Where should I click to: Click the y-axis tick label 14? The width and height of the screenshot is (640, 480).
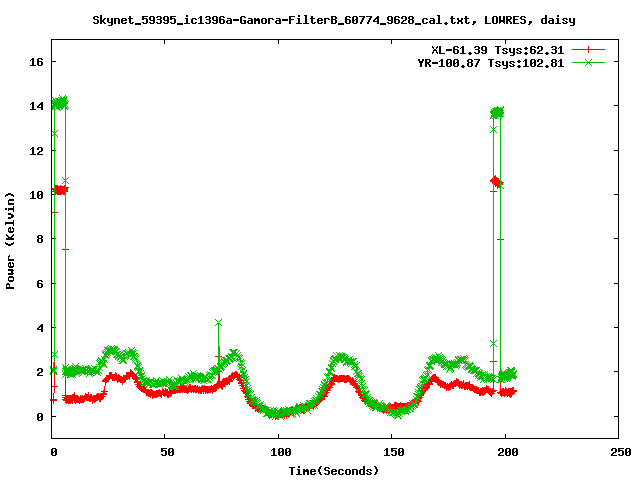click(36, 106)
